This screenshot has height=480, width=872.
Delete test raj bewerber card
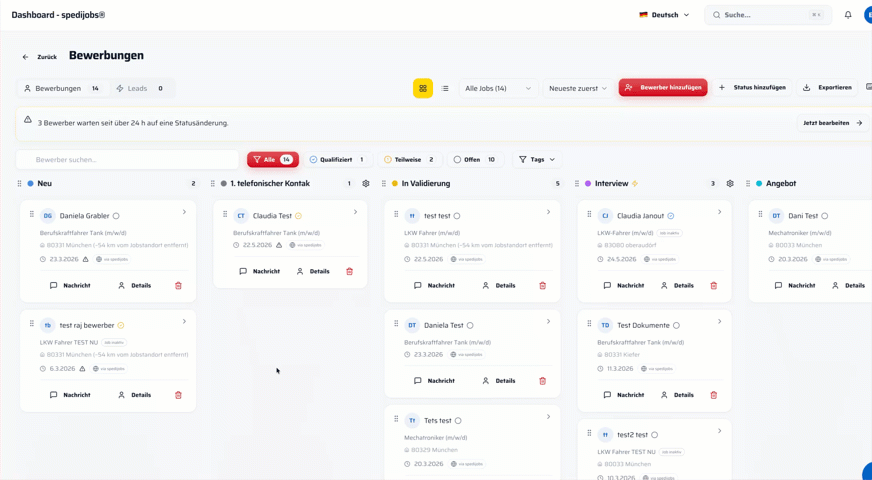pos(179,395)
